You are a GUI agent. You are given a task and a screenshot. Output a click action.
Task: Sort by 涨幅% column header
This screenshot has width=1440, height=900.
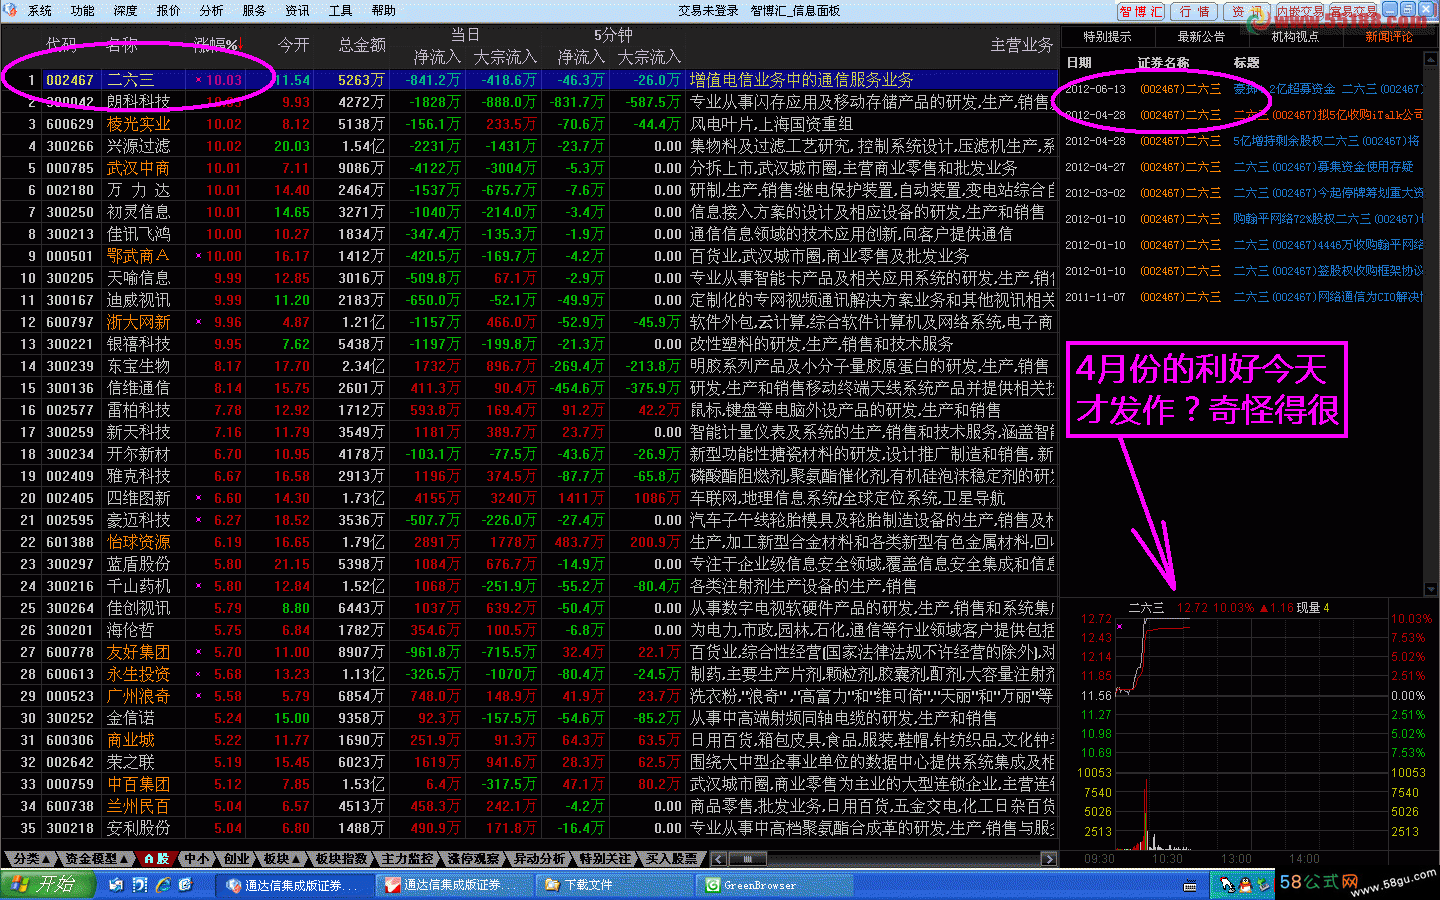pyautogui.click(x=216, y=45)
